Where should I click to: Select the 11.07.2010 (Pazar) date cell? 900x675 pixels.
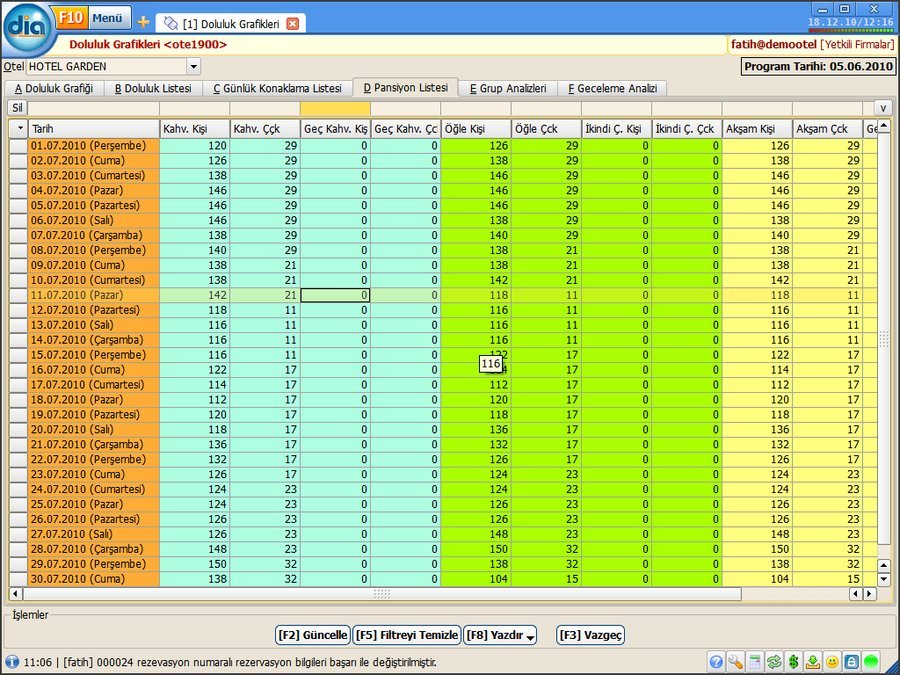click(94, 295)
